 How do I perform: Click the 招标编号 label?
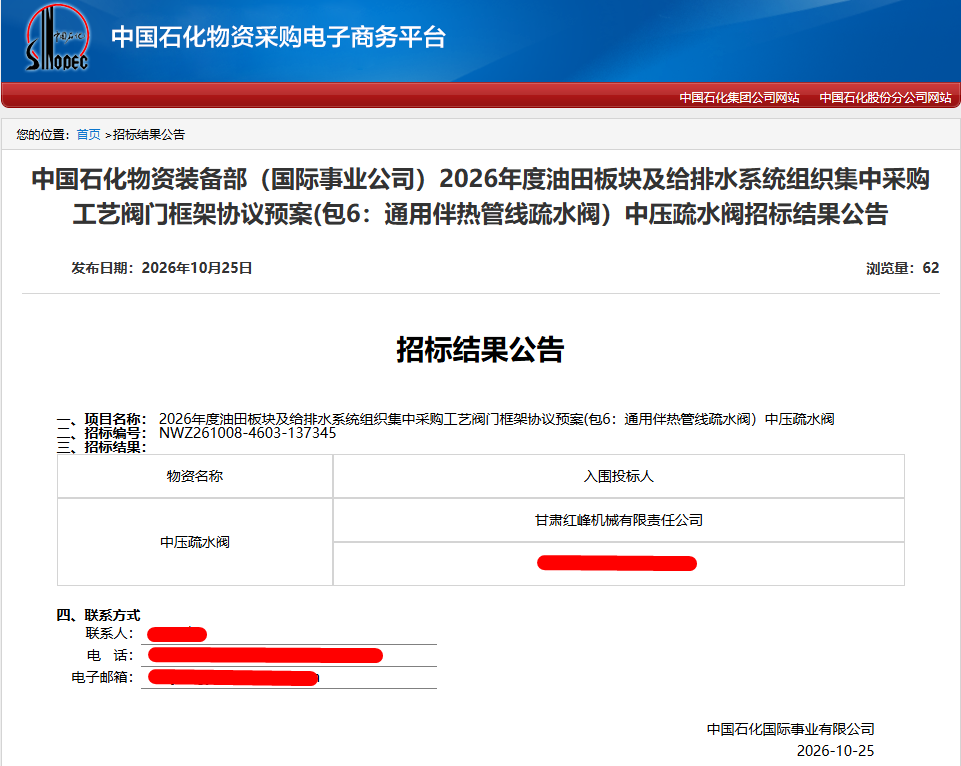[115, 433]
